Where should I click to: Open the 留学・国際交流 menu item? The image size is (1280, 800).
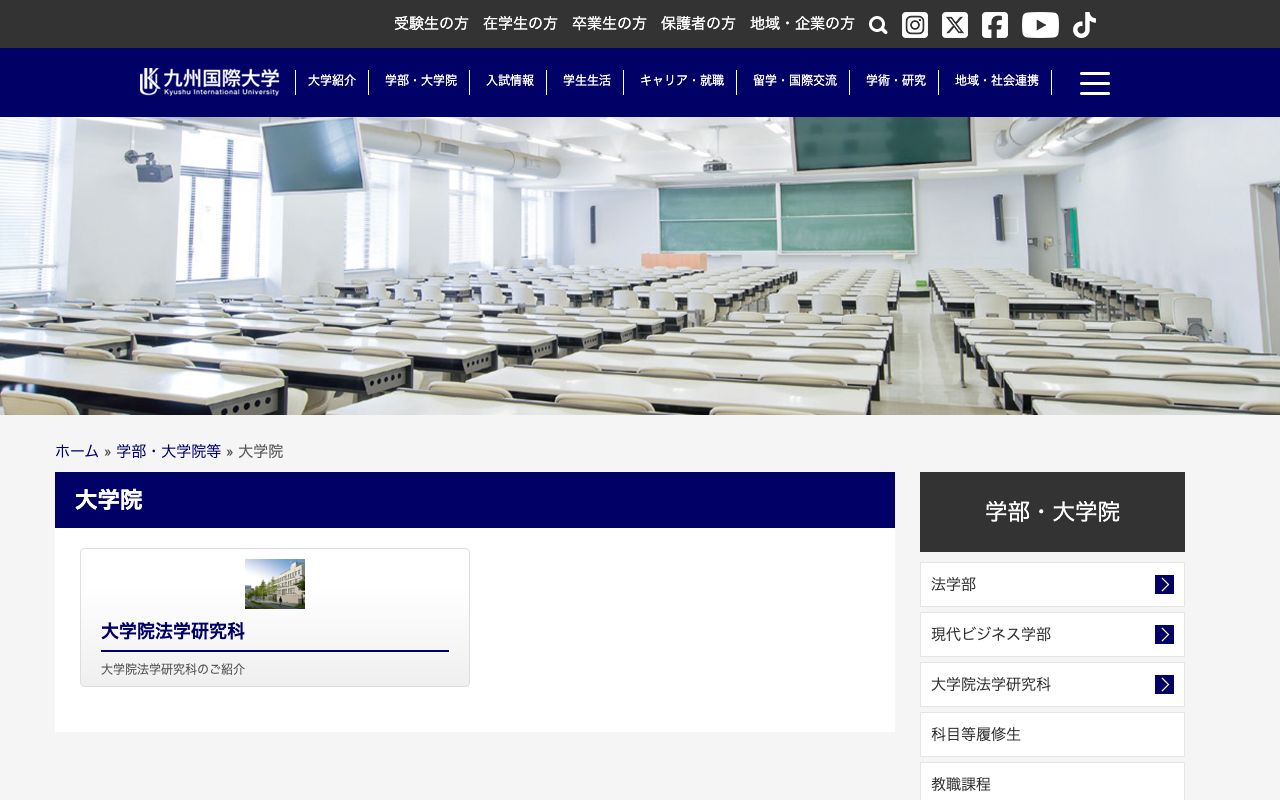coord(794,81)
